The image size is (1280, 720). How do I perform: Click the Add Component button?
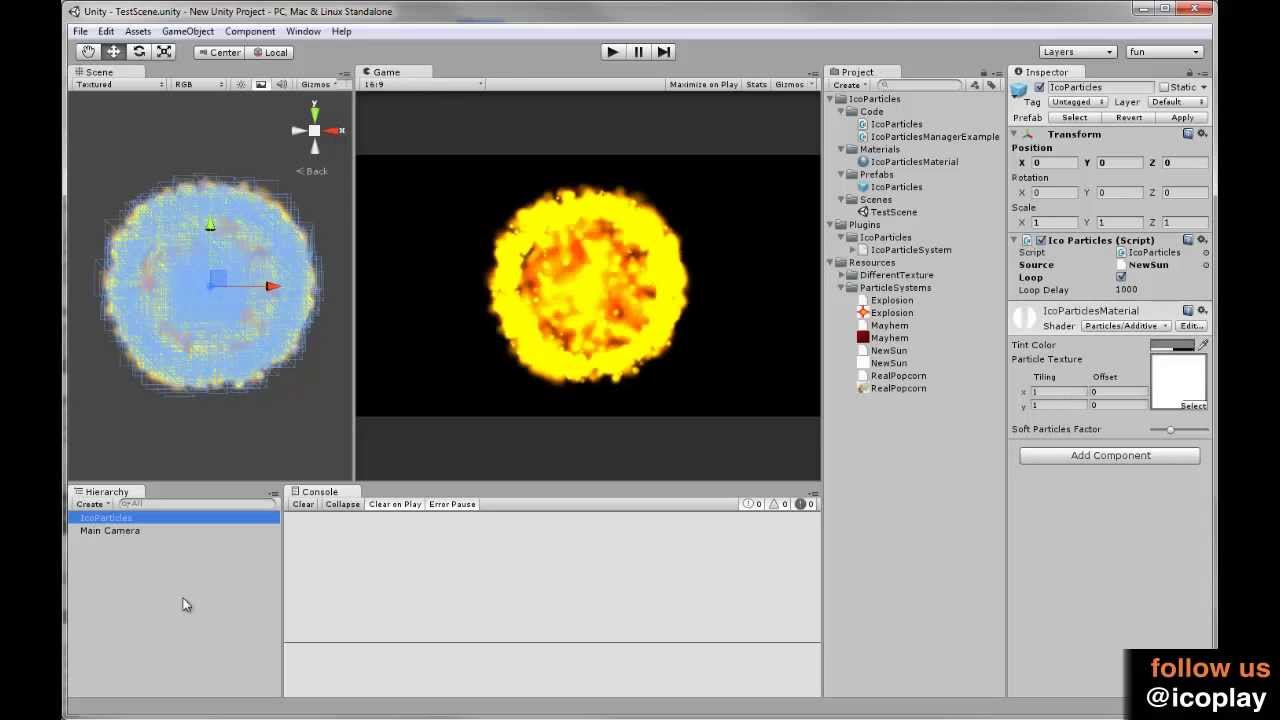pyautogui.click(x=1110, y=456)
